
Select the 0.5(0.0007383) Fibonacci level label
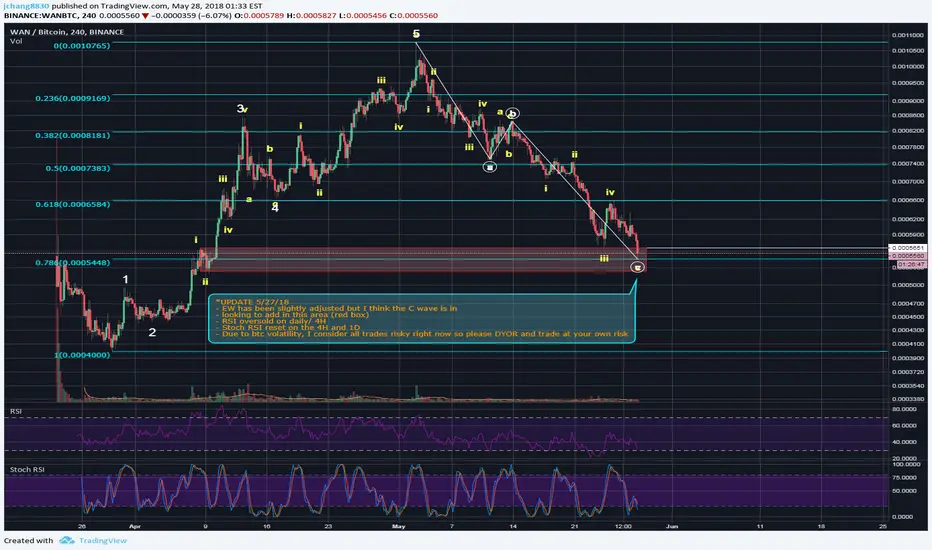coord(77,168)
